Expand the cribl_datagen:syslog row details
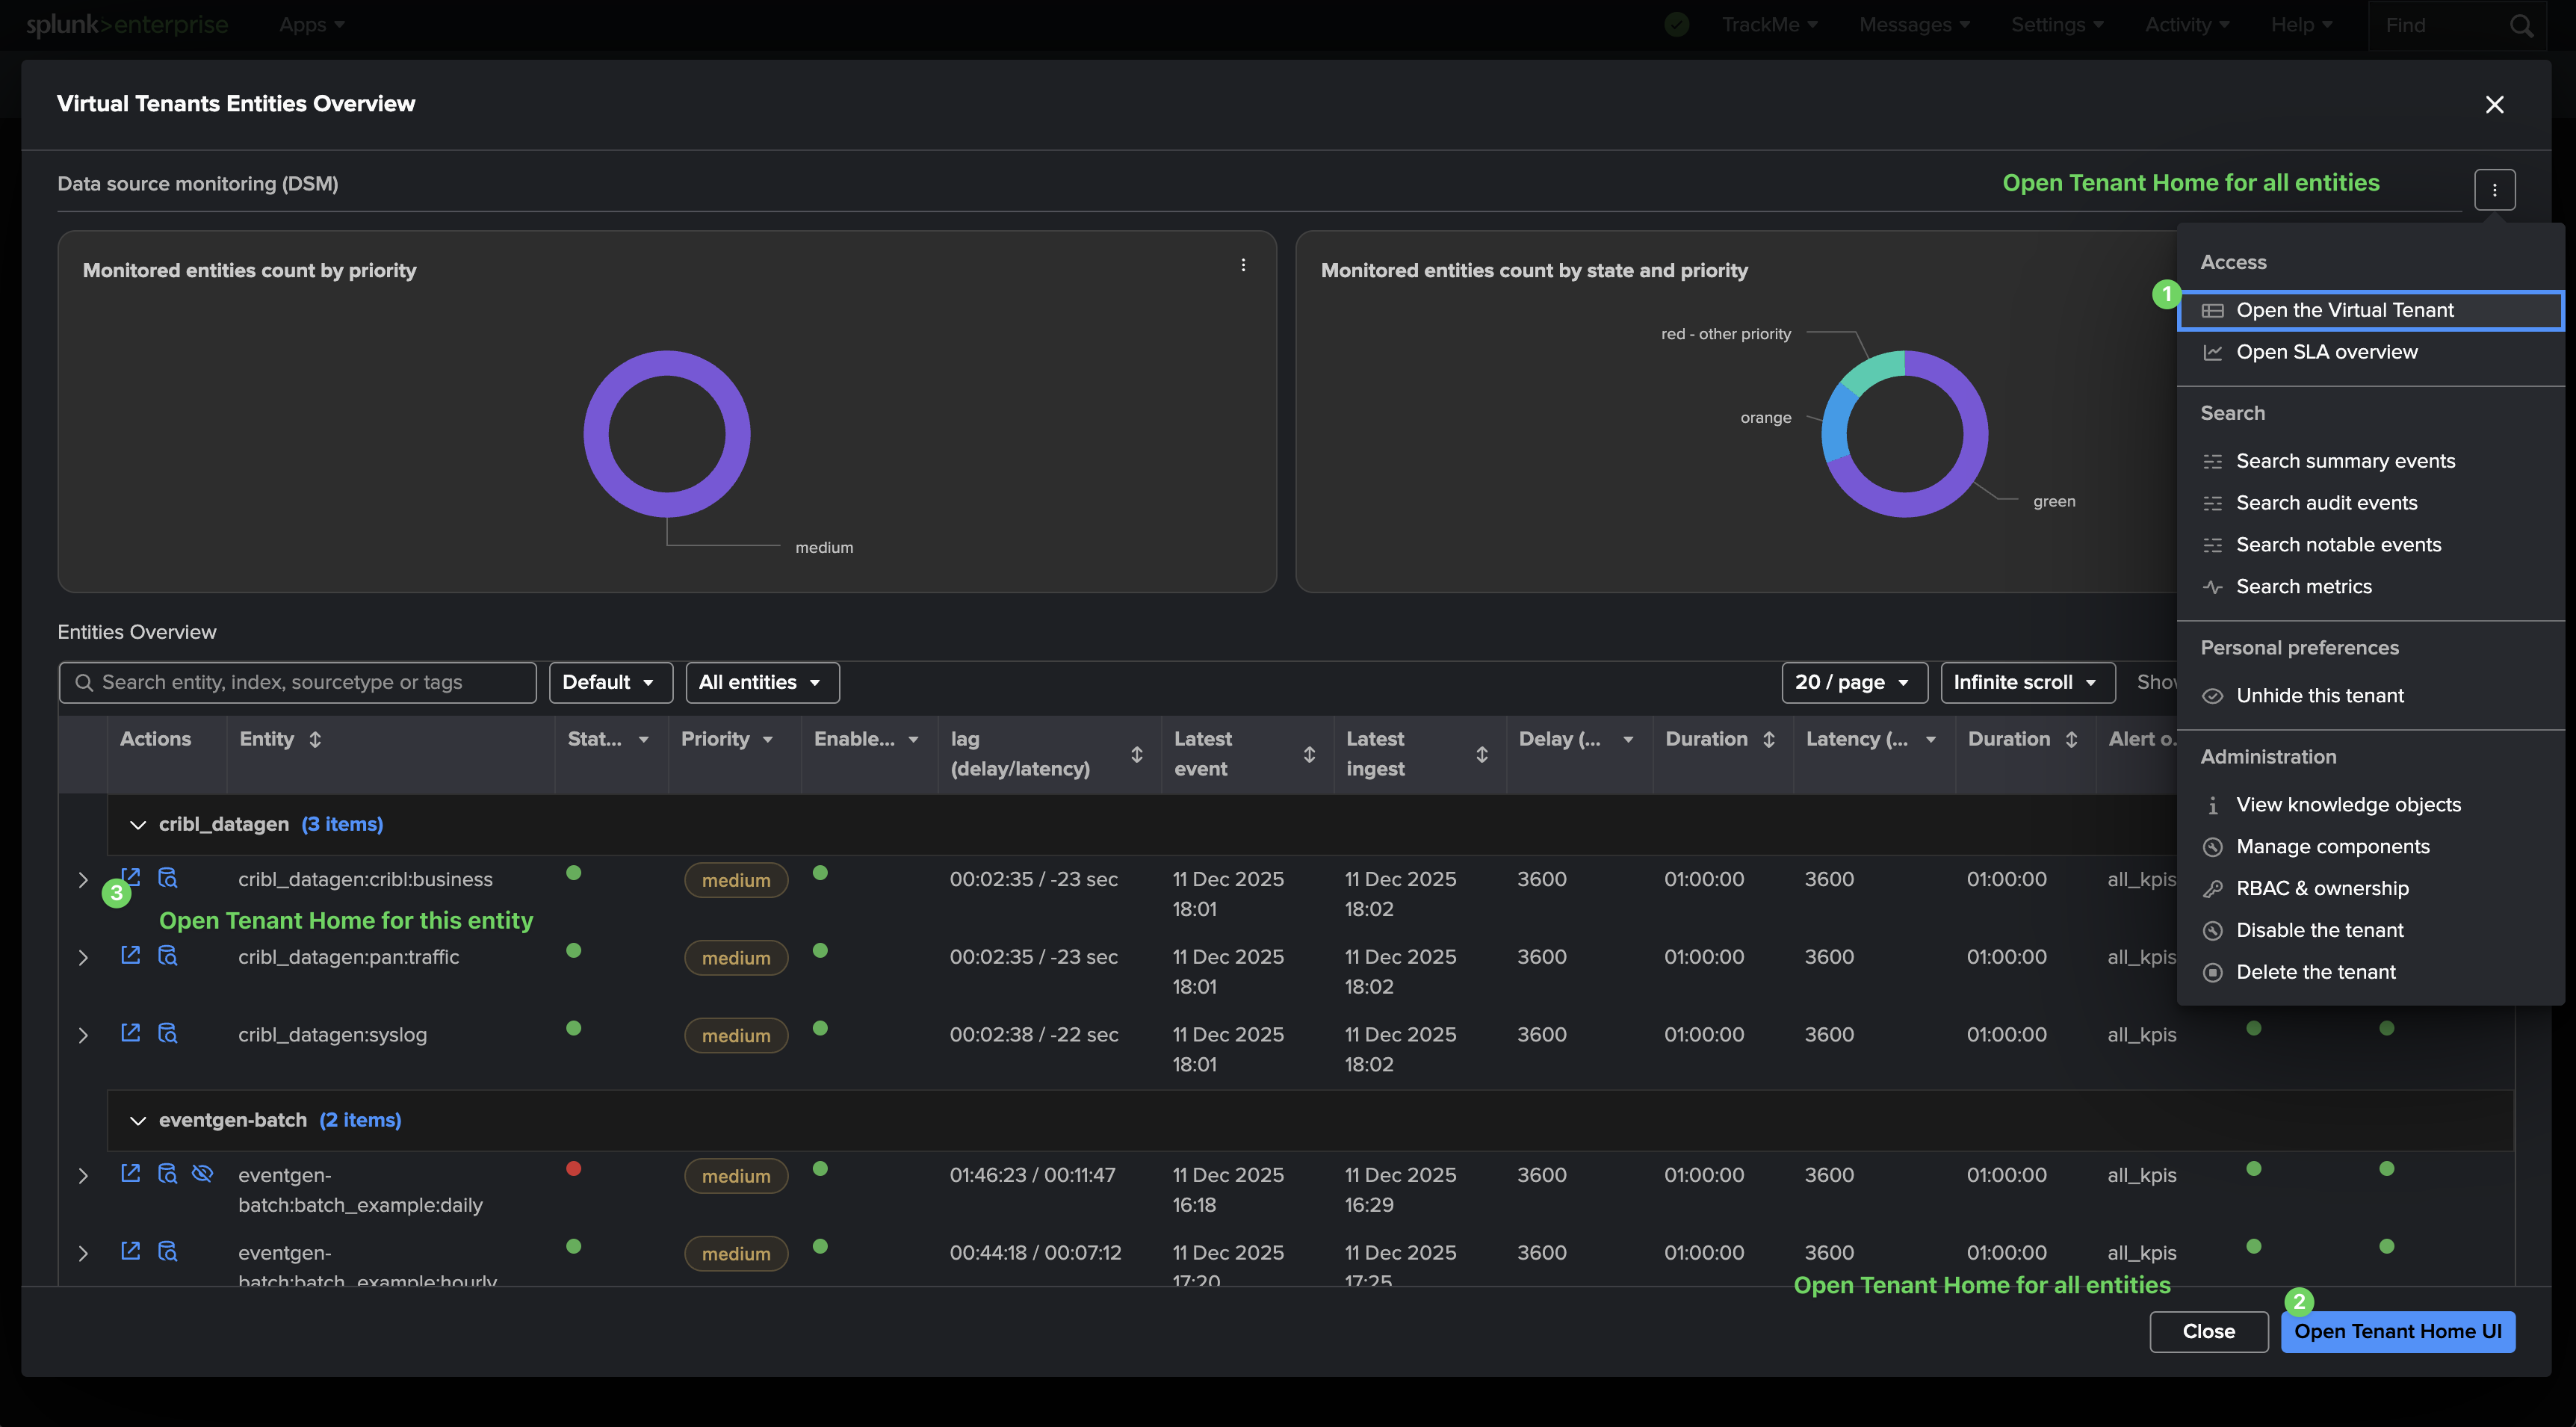Screen dimensions: 2576x1427 click(83, 1035)
